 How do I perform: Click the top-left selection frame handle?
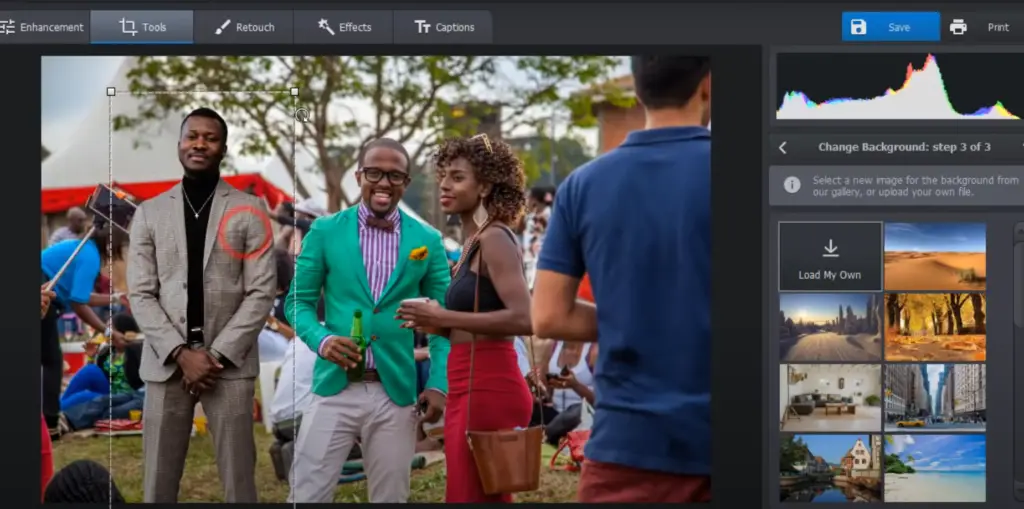(x=111, y=91)
